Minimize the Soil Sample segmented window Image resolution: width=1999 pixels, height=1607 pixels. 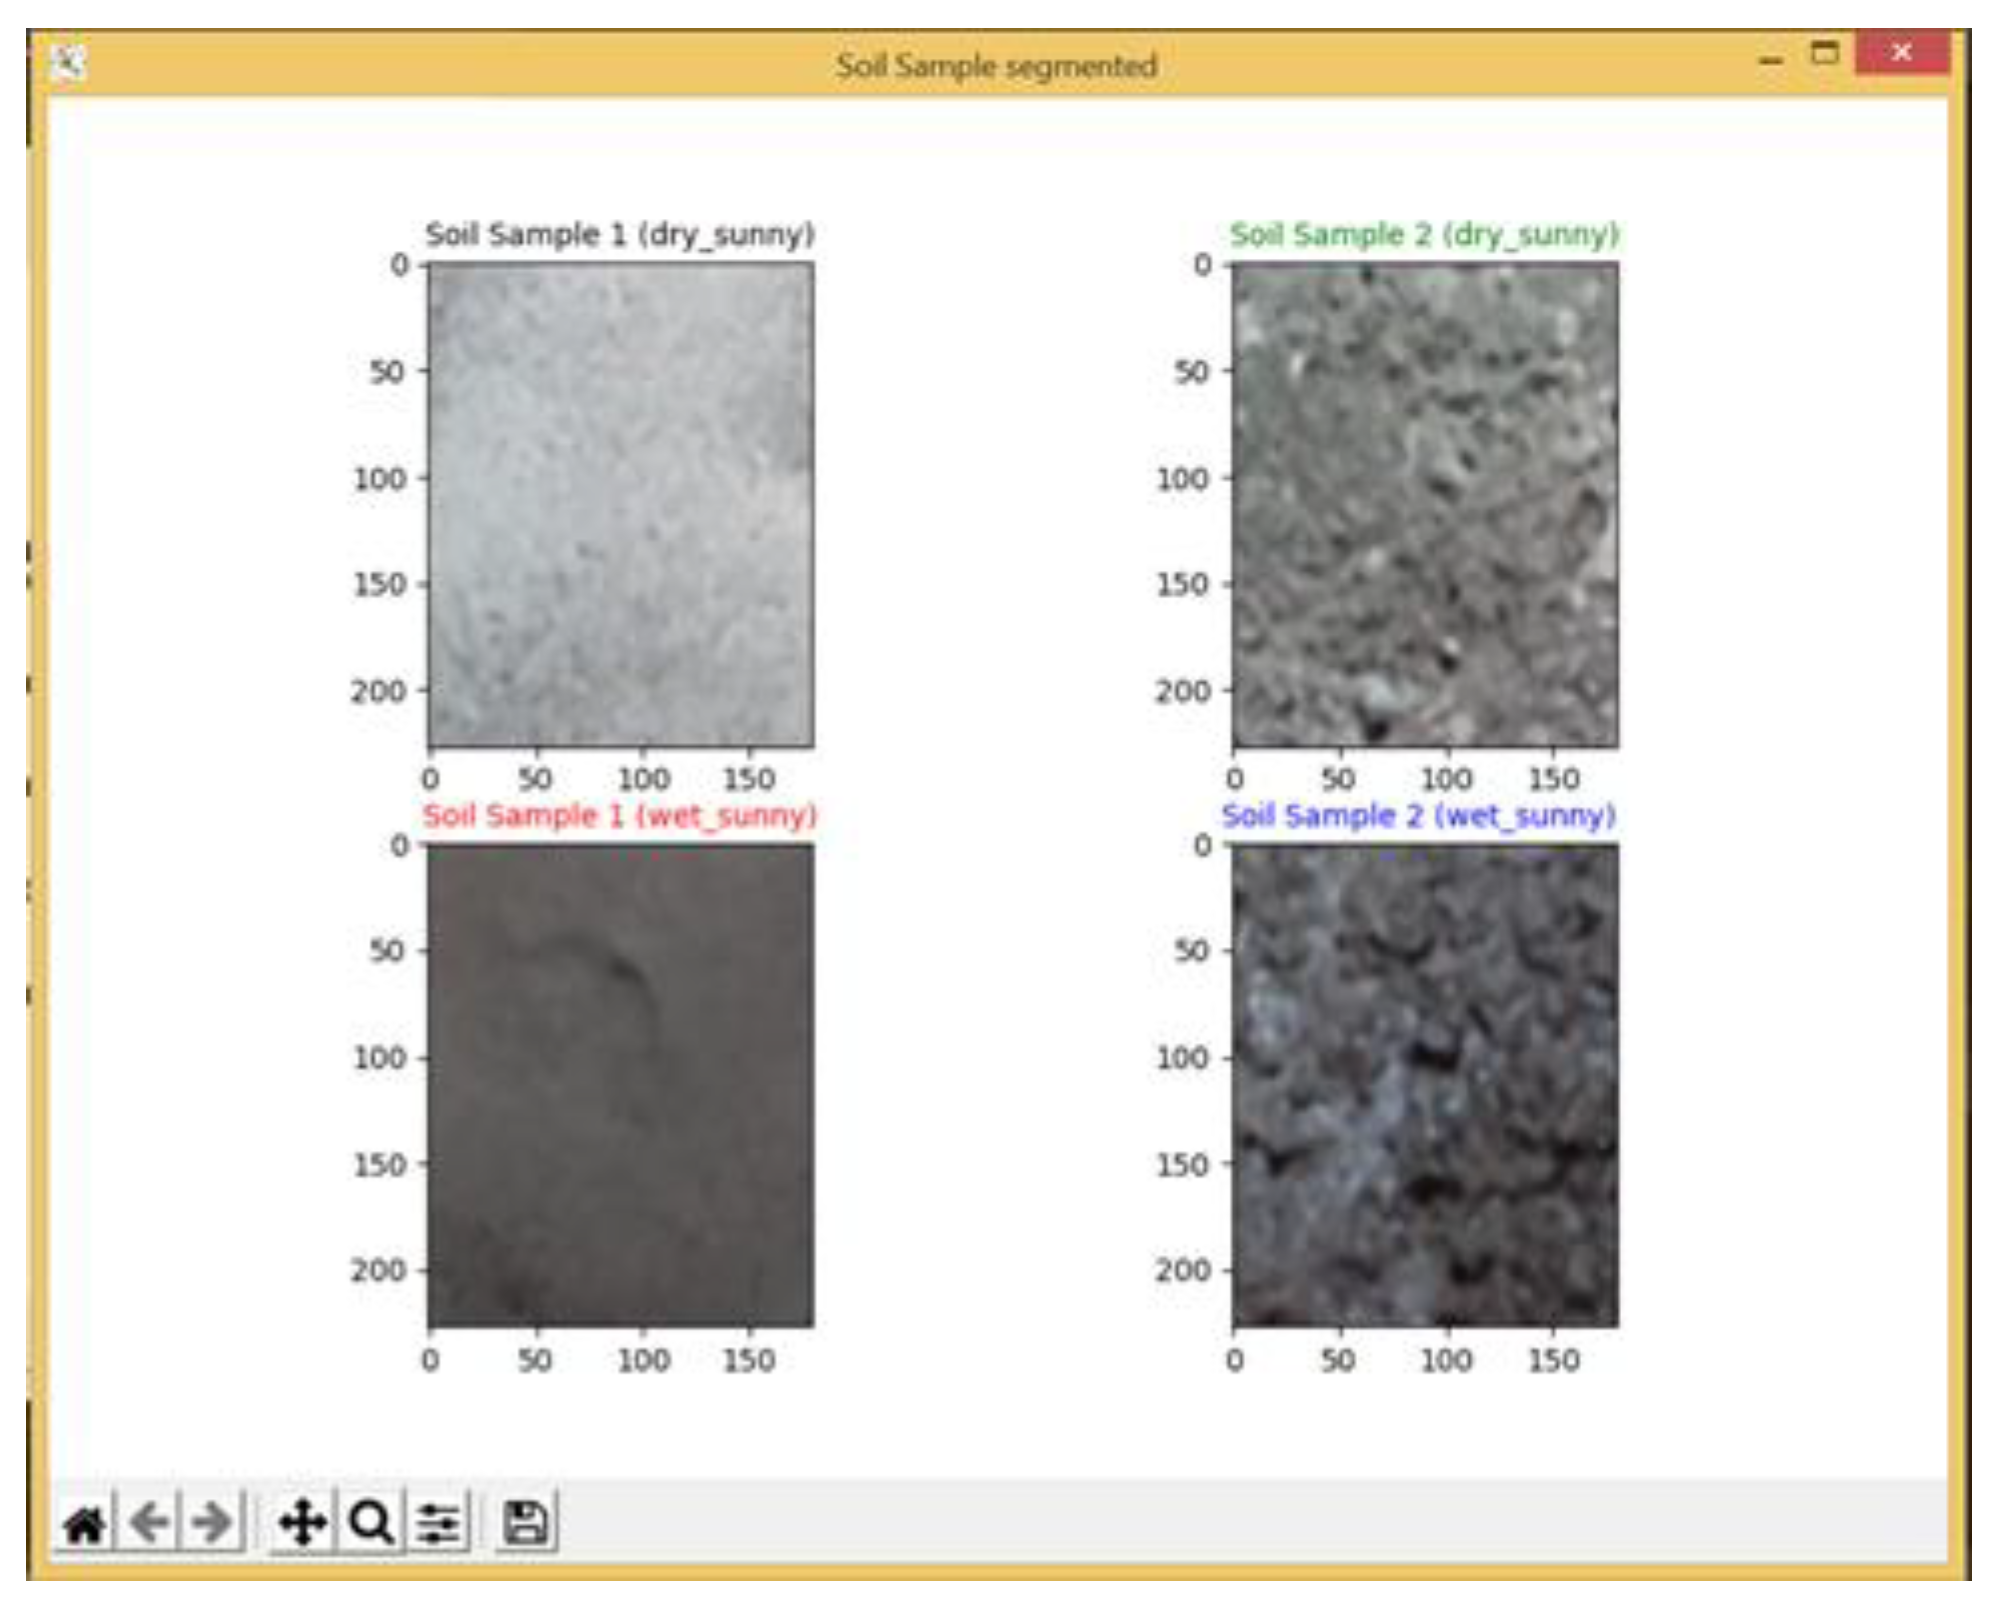[x=1771, y=60]
